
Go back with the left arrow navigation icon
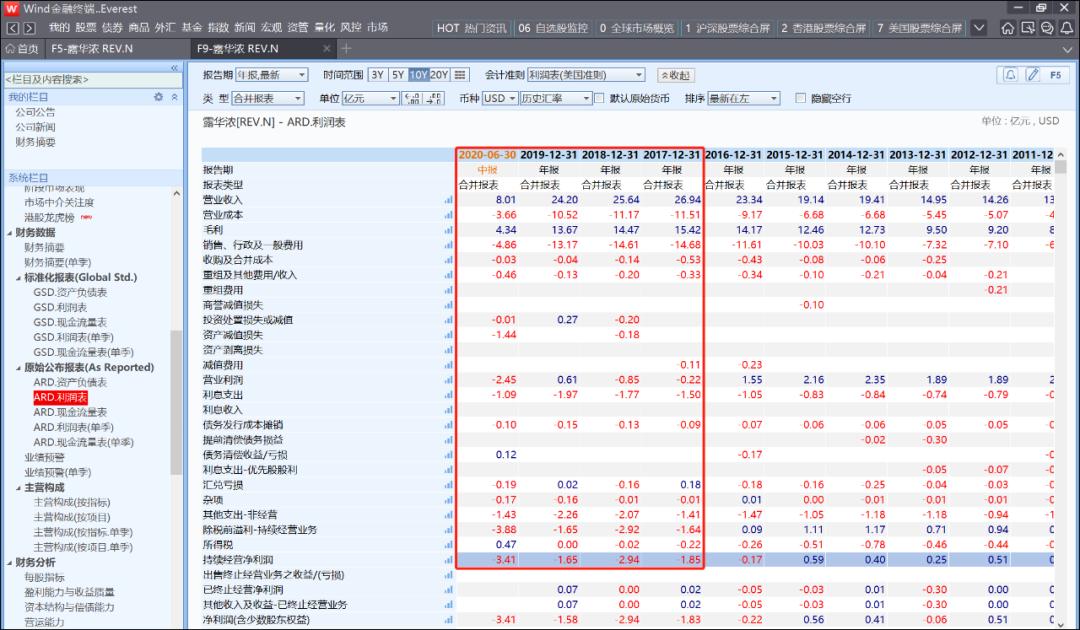click(12, 28)
